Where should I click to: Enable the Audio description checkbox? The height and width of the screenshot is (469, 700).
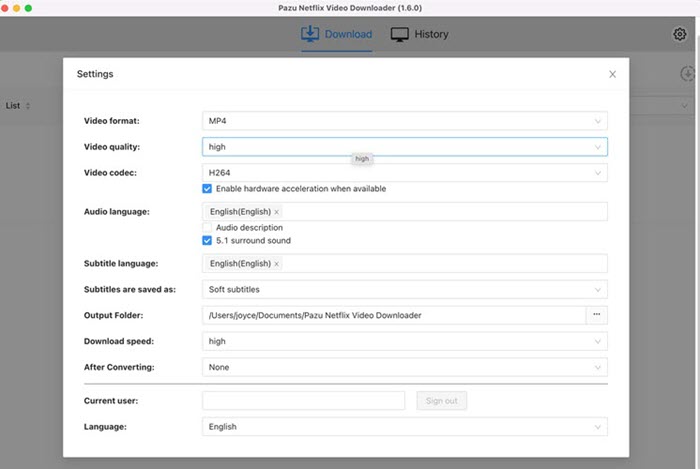tap(207, 228)
